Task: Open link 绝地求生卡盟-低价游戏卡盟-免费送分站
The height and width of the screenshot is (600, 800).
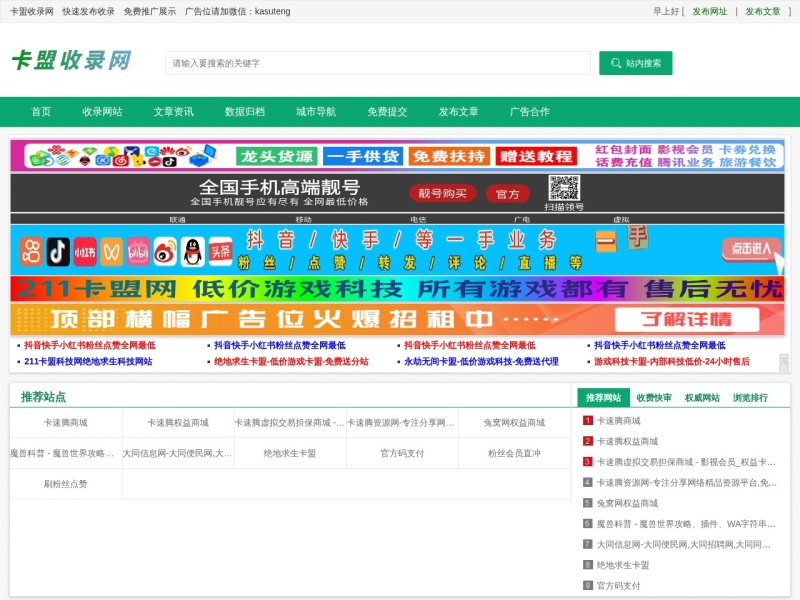Action: coord(291,361)
